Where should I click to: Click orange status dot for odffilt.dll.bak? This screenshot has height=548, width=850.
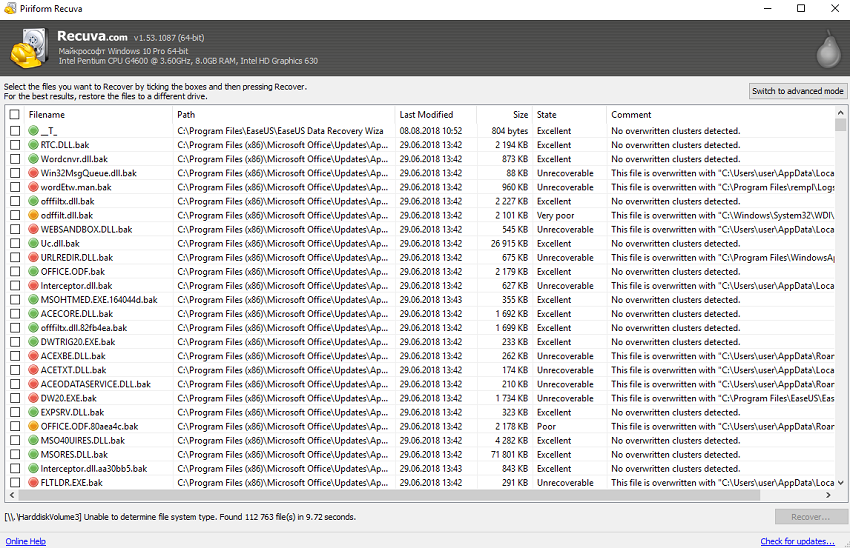tap(34, 215)
